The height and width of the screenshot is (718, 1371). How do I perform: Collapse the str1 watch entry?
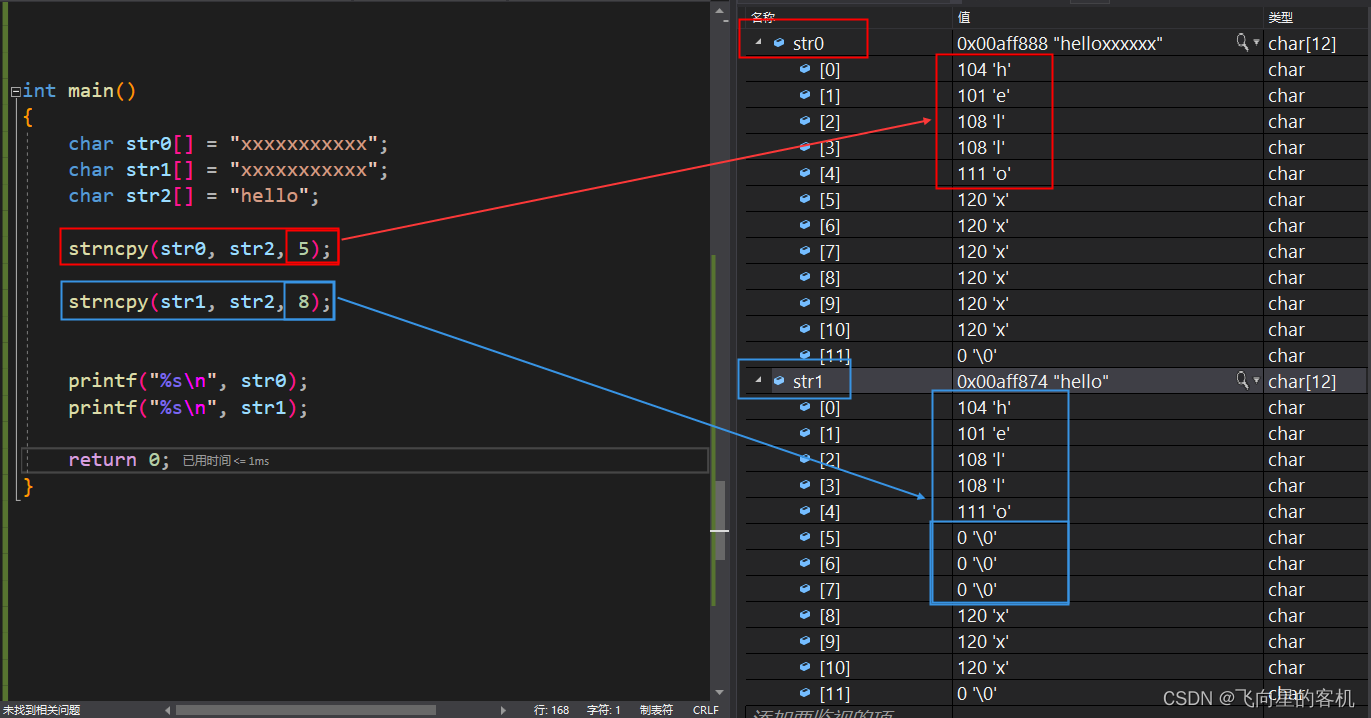tap(757, 381)
